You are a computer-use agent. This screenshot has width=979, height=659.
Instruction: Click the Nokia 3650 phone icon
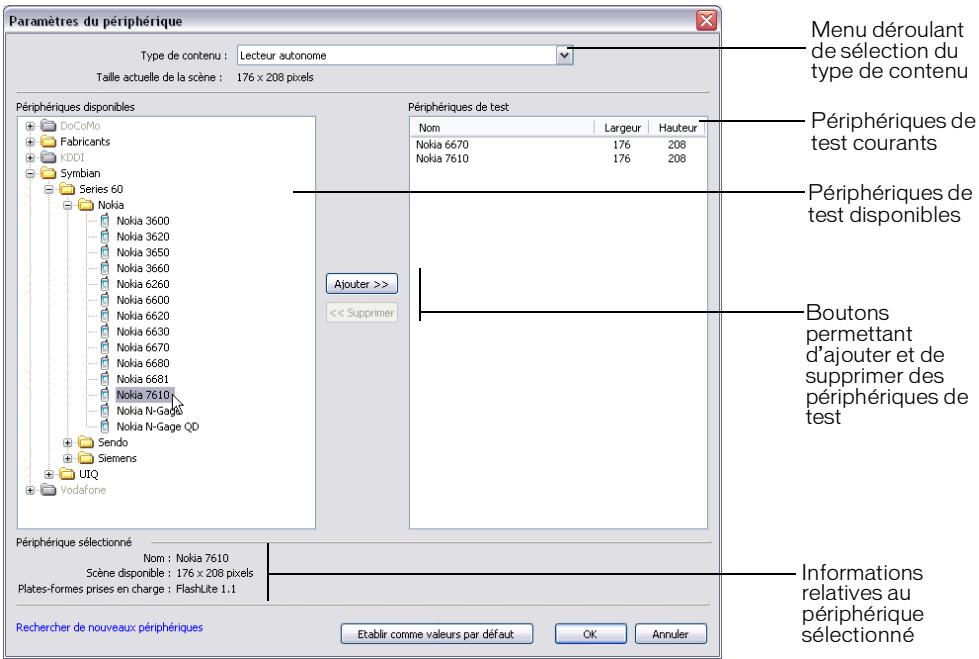tap(105, 252)
